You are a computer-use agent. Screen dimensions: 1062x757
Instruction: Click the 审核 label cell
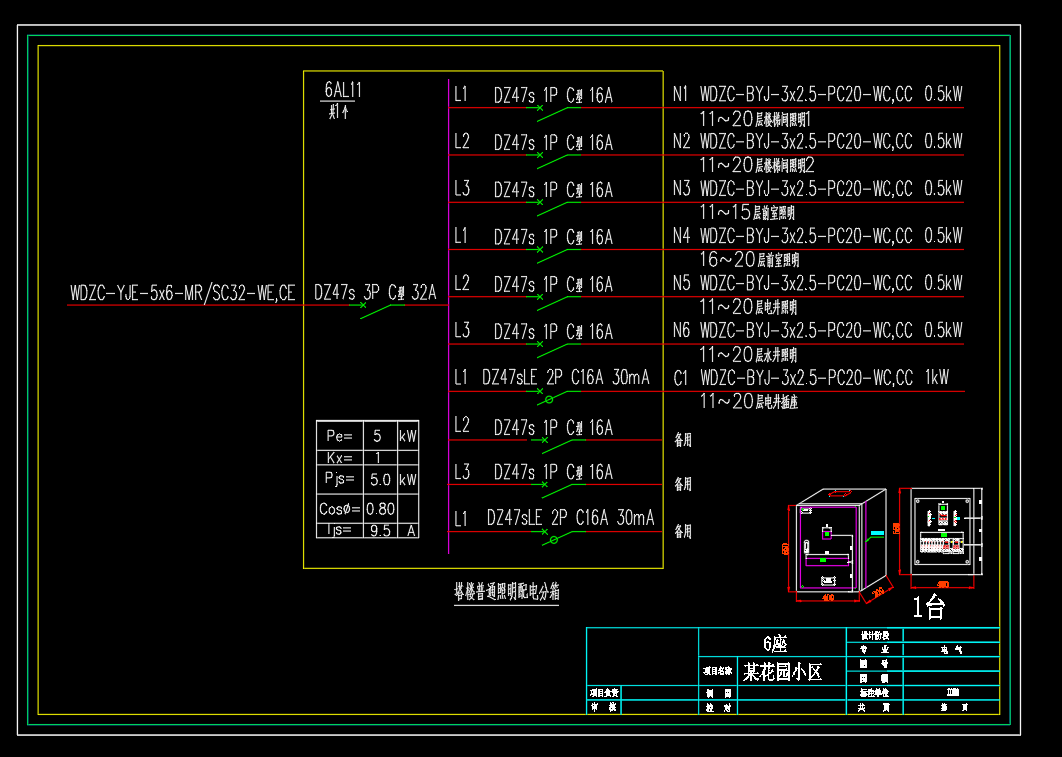point(604,707)
